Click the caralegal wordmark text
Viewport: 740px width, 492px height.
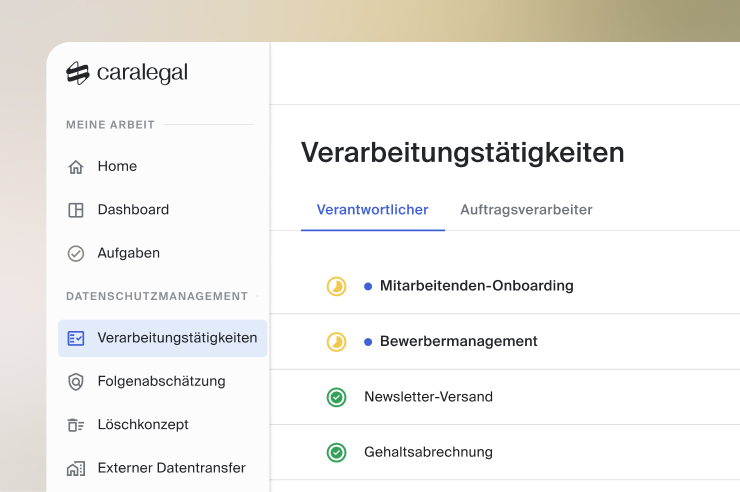pos(142,73)
